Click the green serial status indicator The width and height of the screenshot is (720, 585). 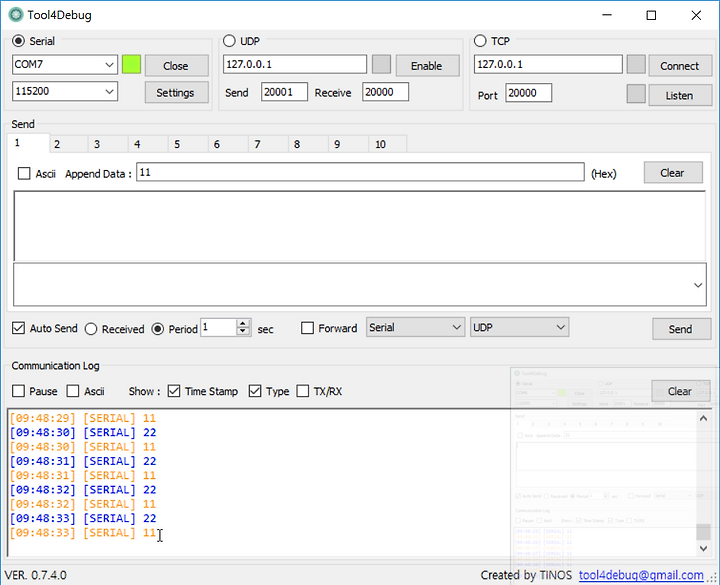(x=131, y=65)
